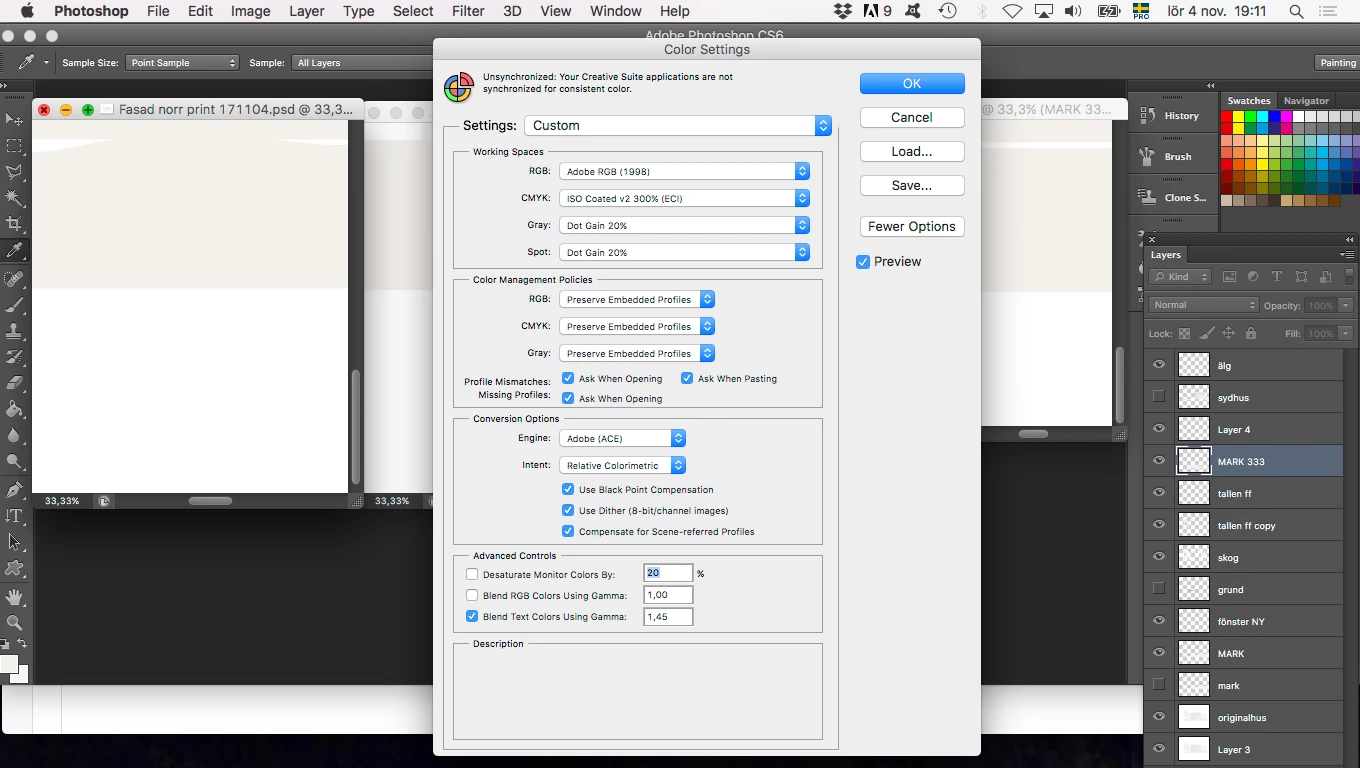1360x768 pixels.
Task: Open the CMYK working space dropdown
Action: coord(684,199)
